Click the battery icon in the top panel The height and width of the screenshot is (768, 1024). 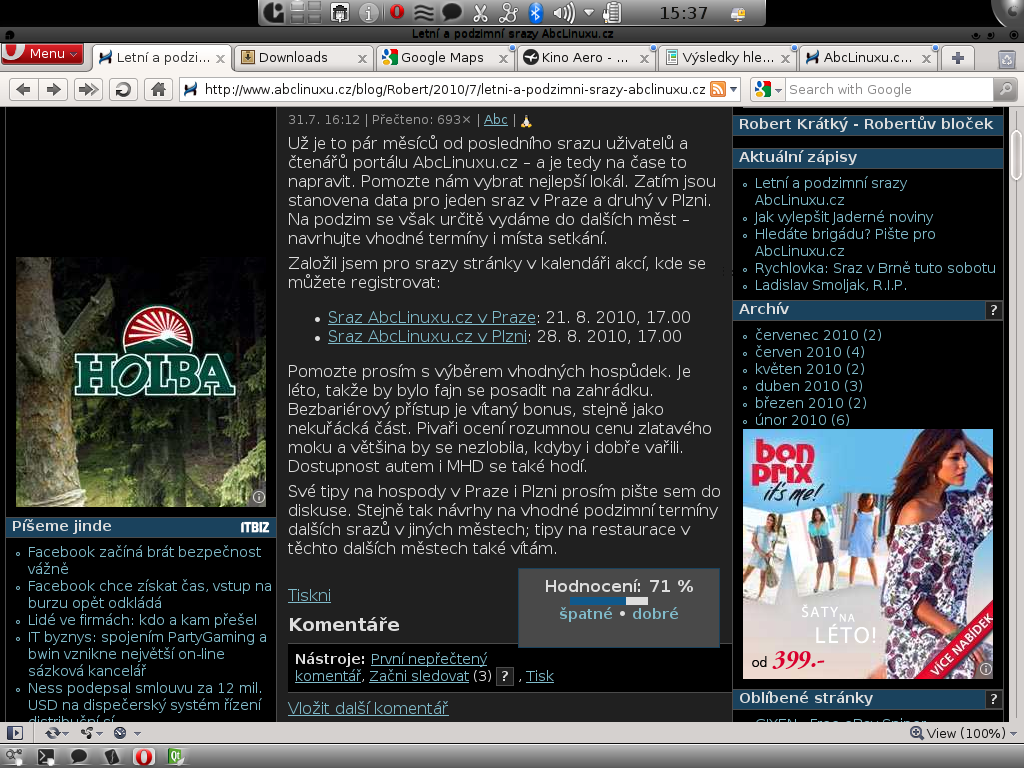pyautogui.click(x=613, y=12)
